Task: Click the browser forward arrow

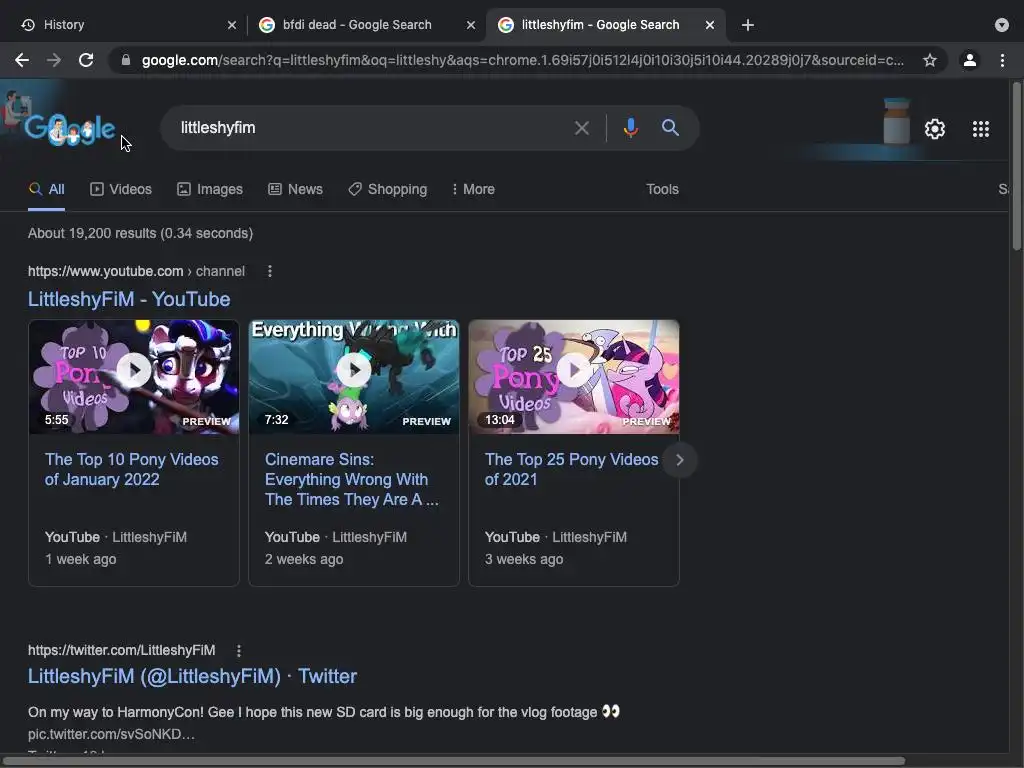Action: pos(54,60)
